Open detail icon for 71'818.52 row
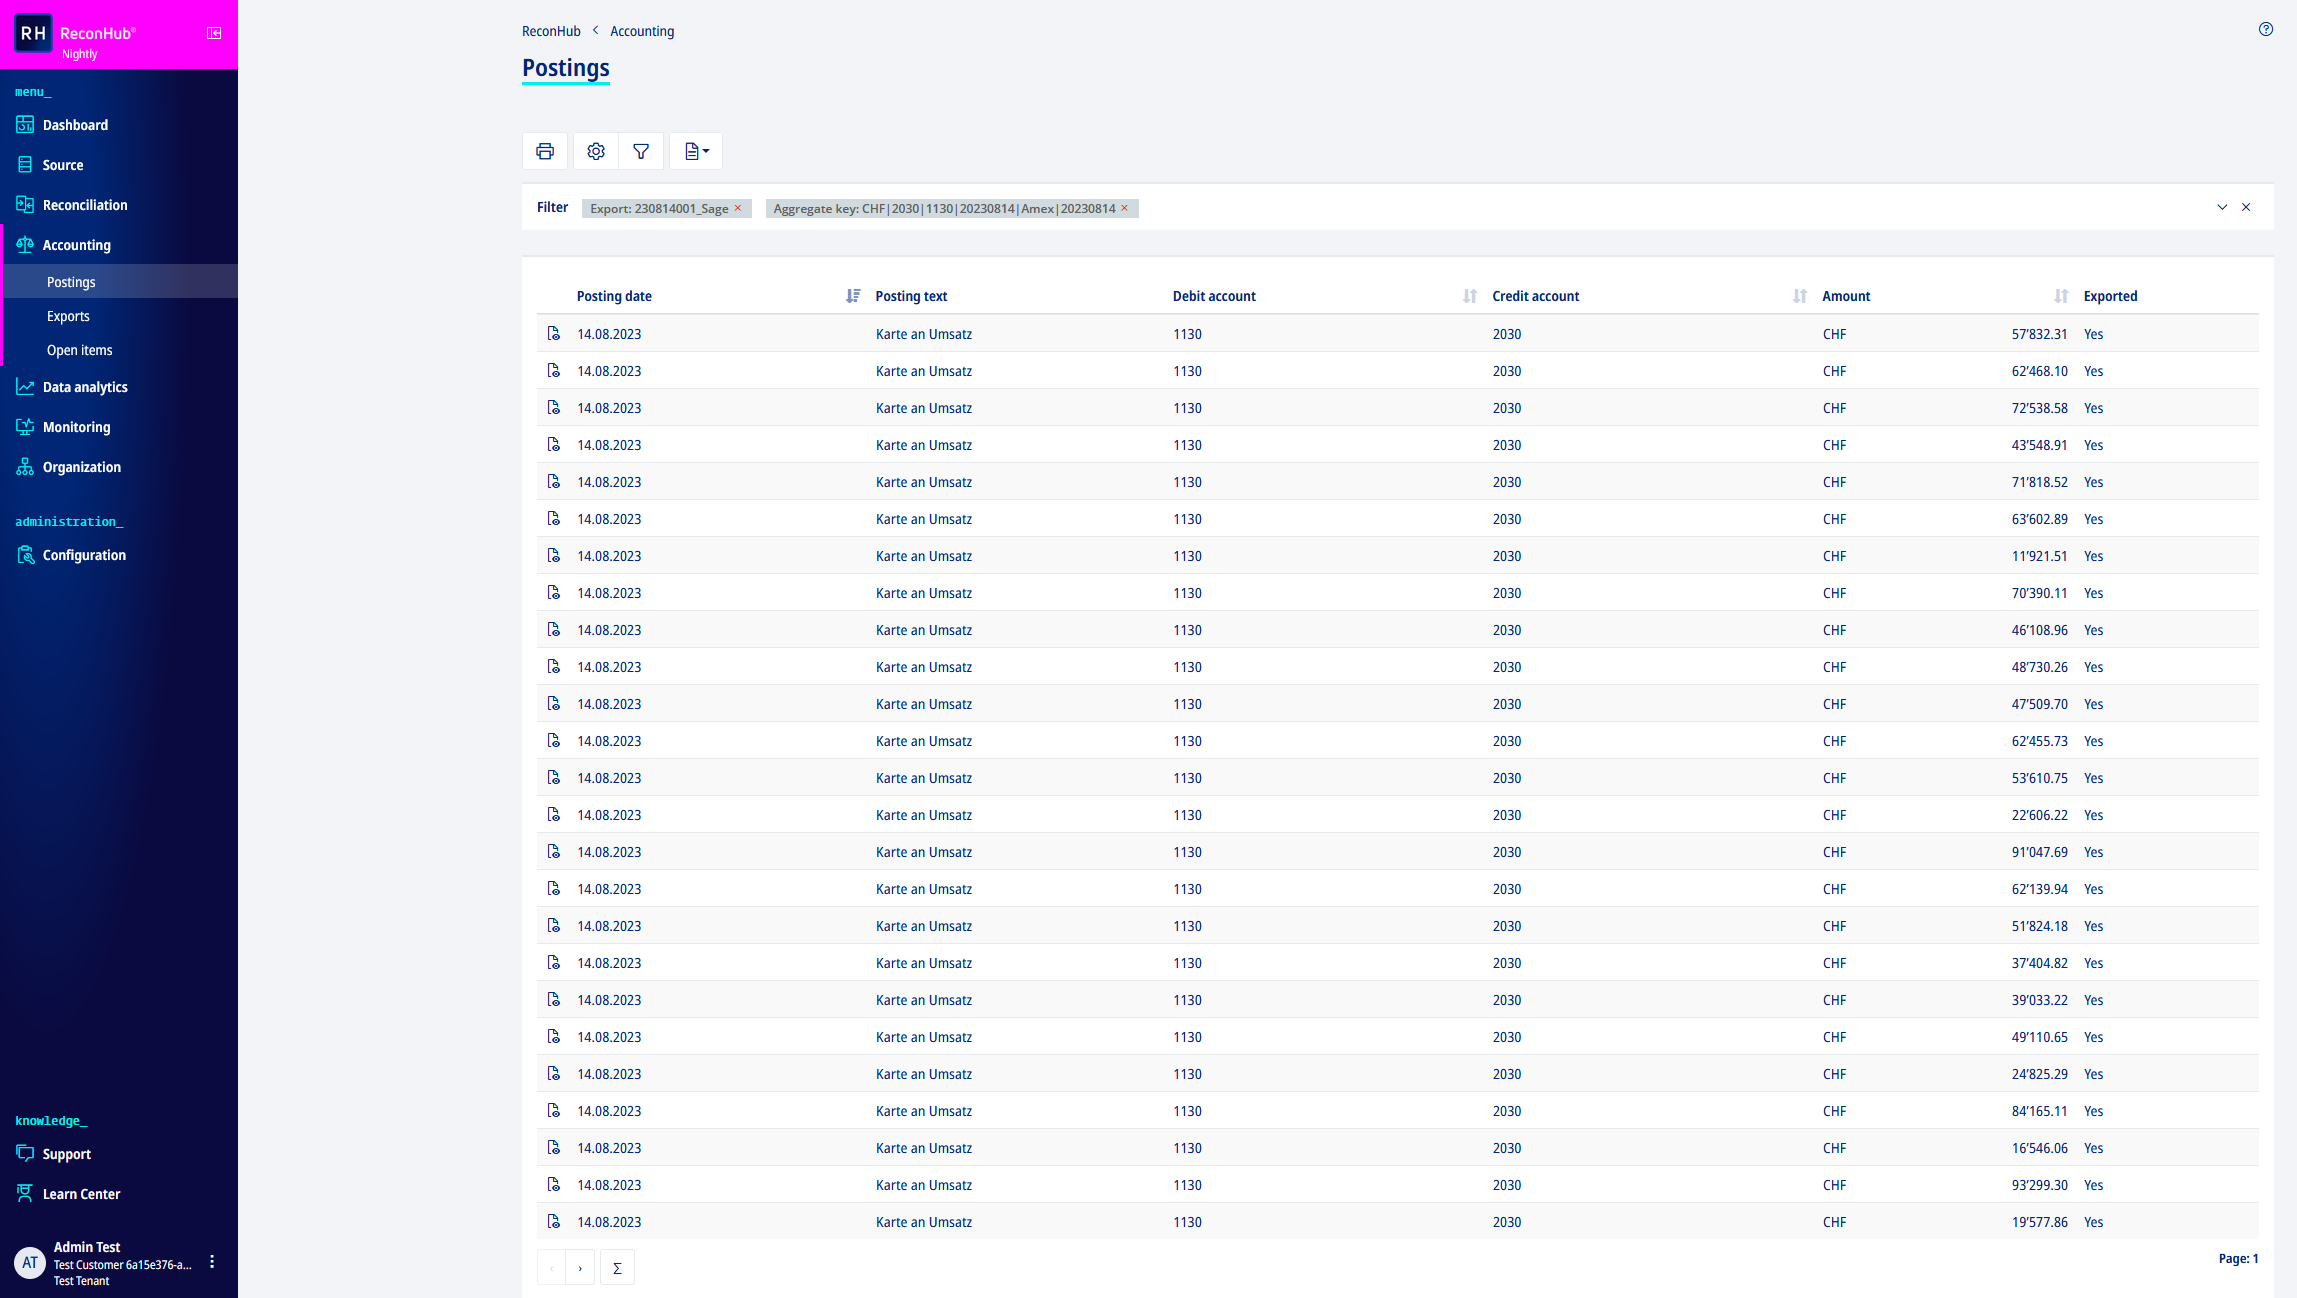2297x1298 pixels. point(554,481)
